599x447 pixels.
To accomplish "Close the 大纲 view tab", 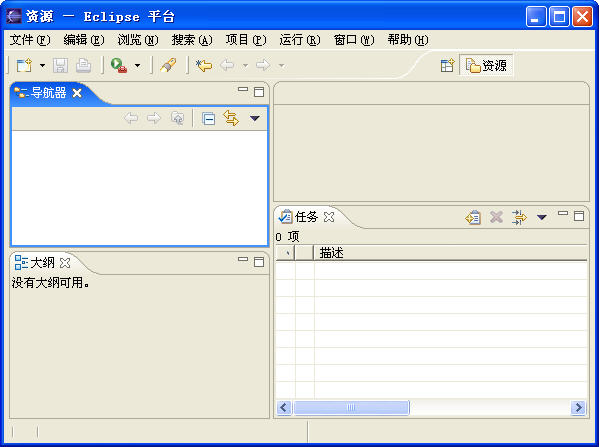I will click(x=65, y=263).
